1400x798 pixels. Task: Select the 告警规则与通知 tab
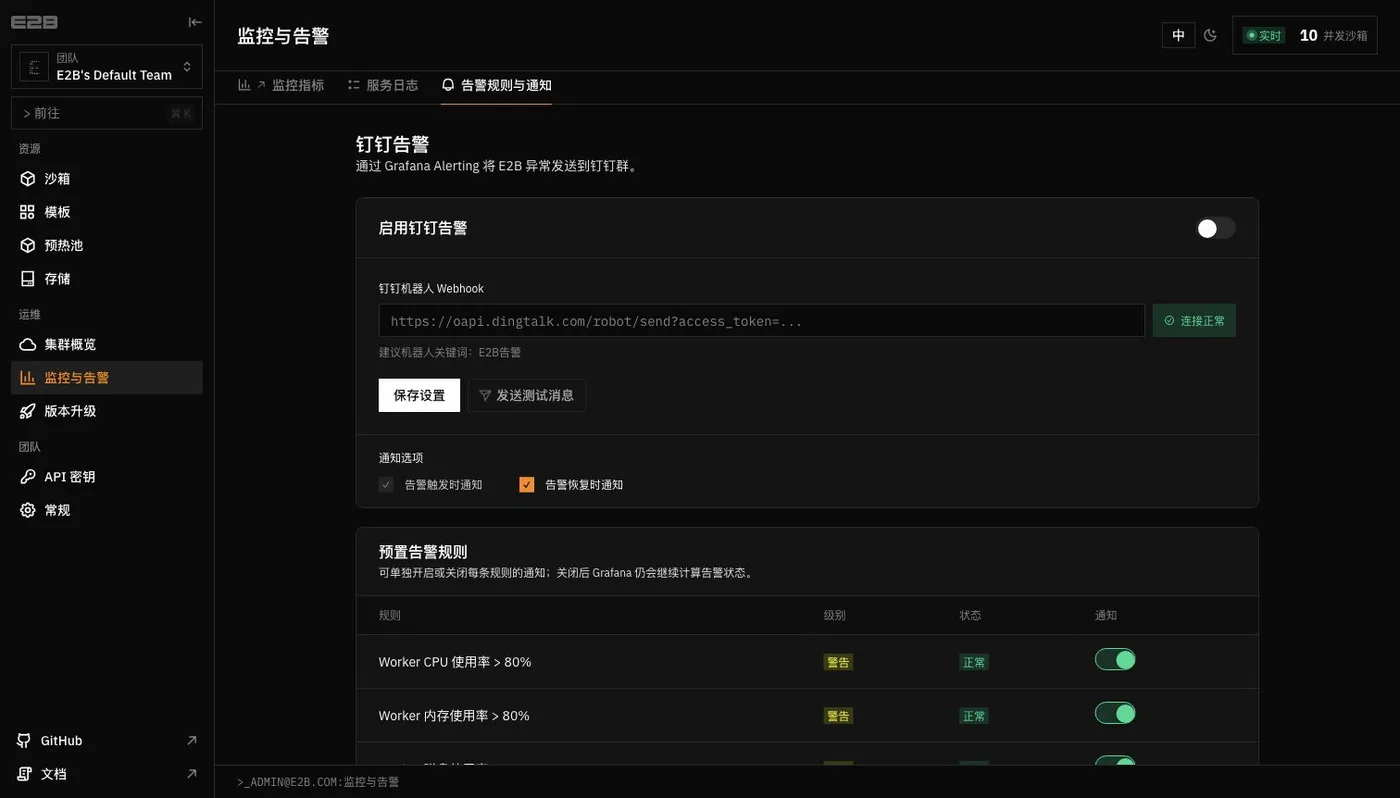tap(497, 85)
